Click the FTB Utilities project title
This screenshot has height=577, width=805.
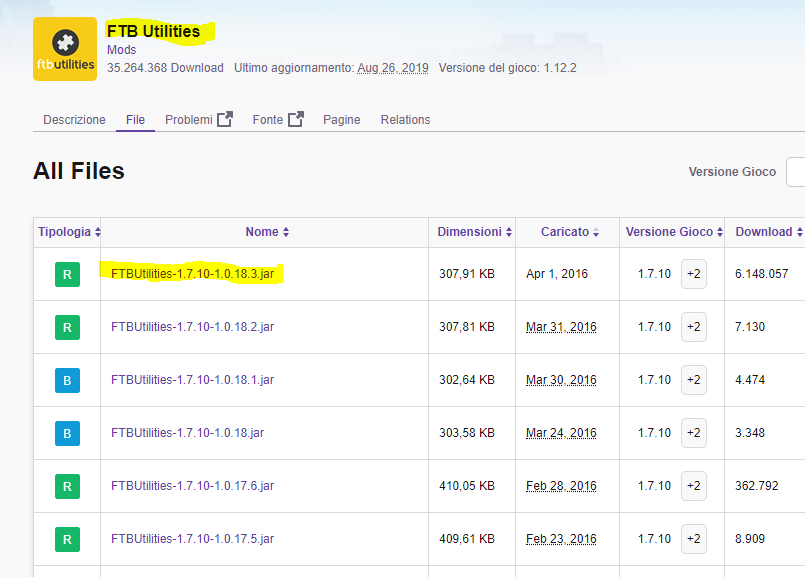[153, 31]
